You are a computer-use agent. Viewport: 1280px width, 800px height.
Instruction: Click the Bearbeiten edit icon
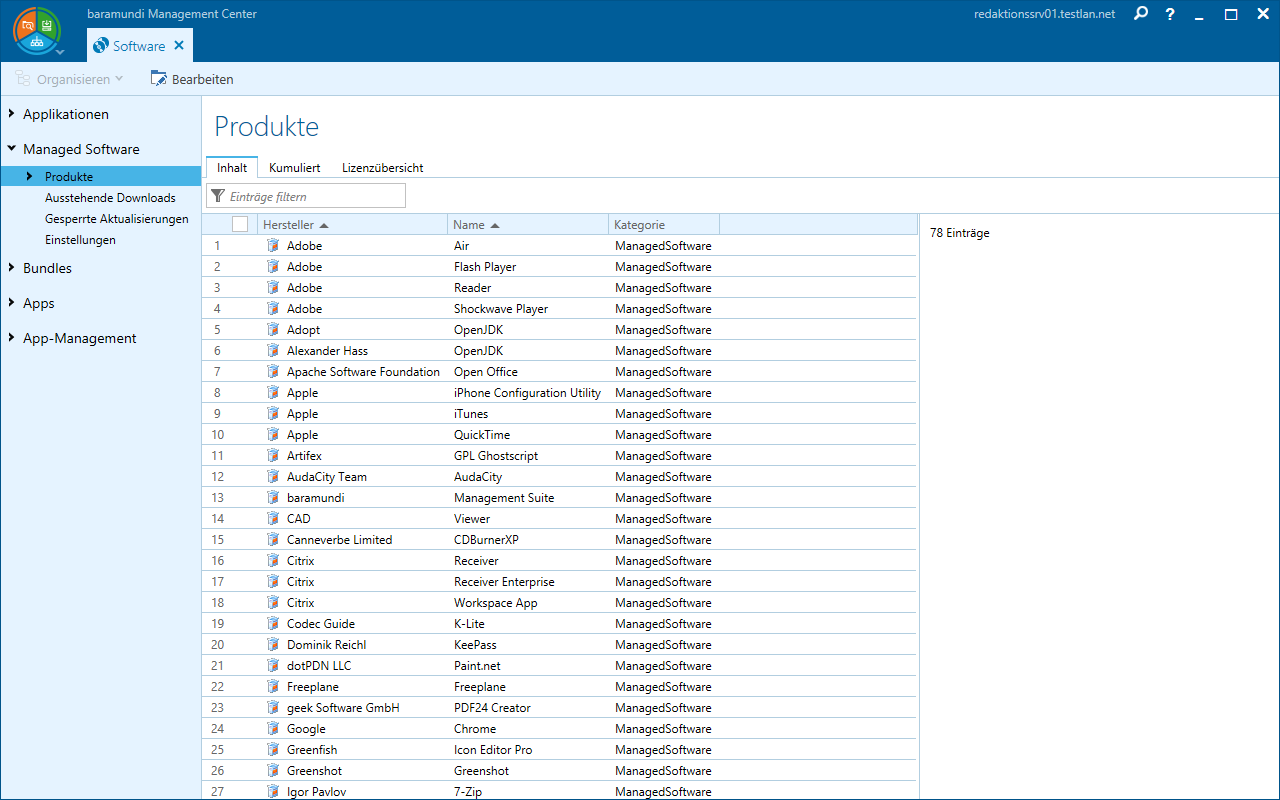click(158, 78)
